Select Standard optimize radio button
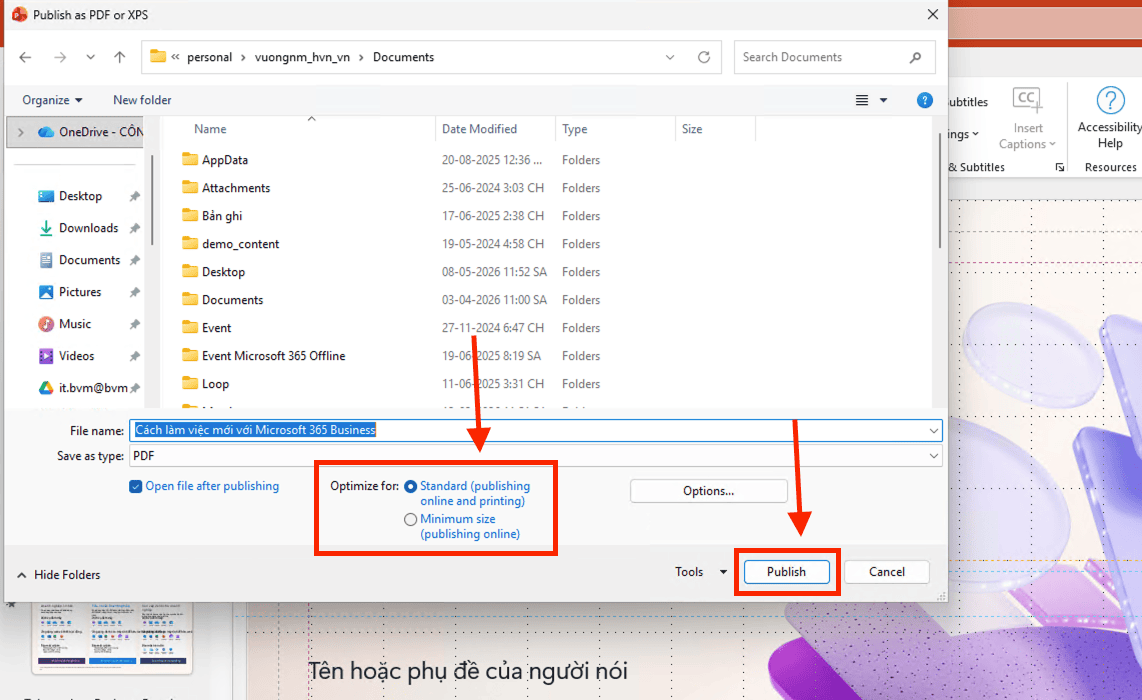Image resolution: width=1142 pixels, height=700 pixels. [x=411, y=487]
